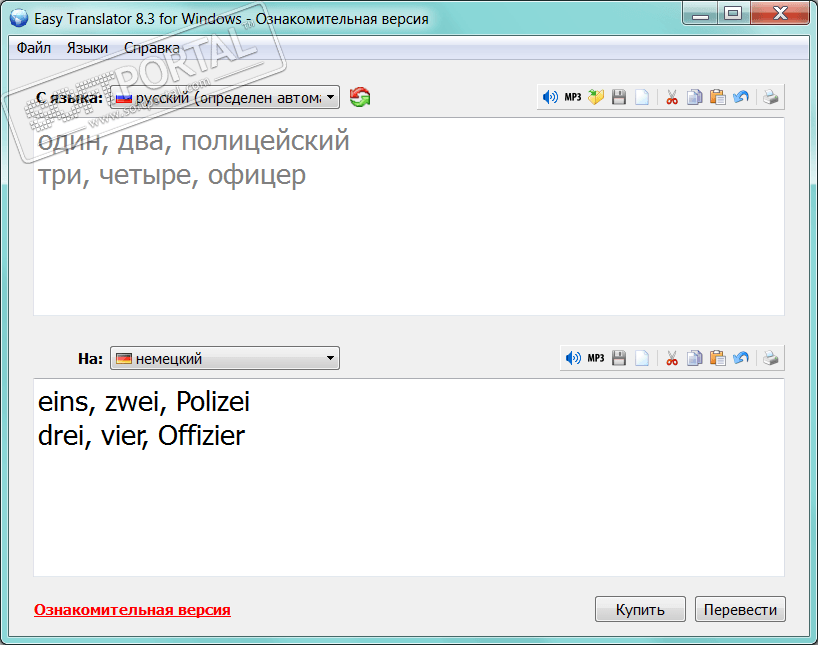The image size is (818, 645).
Task: Click the Easy Translator globe title icon
Action: [x=19, y=18]
